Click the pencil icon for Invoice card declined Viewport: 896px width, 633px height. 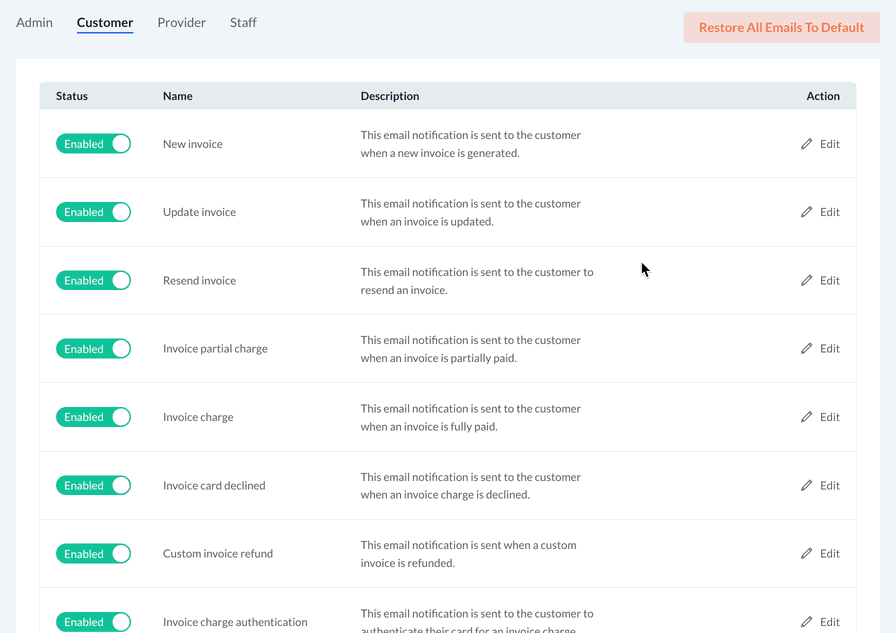806,486
